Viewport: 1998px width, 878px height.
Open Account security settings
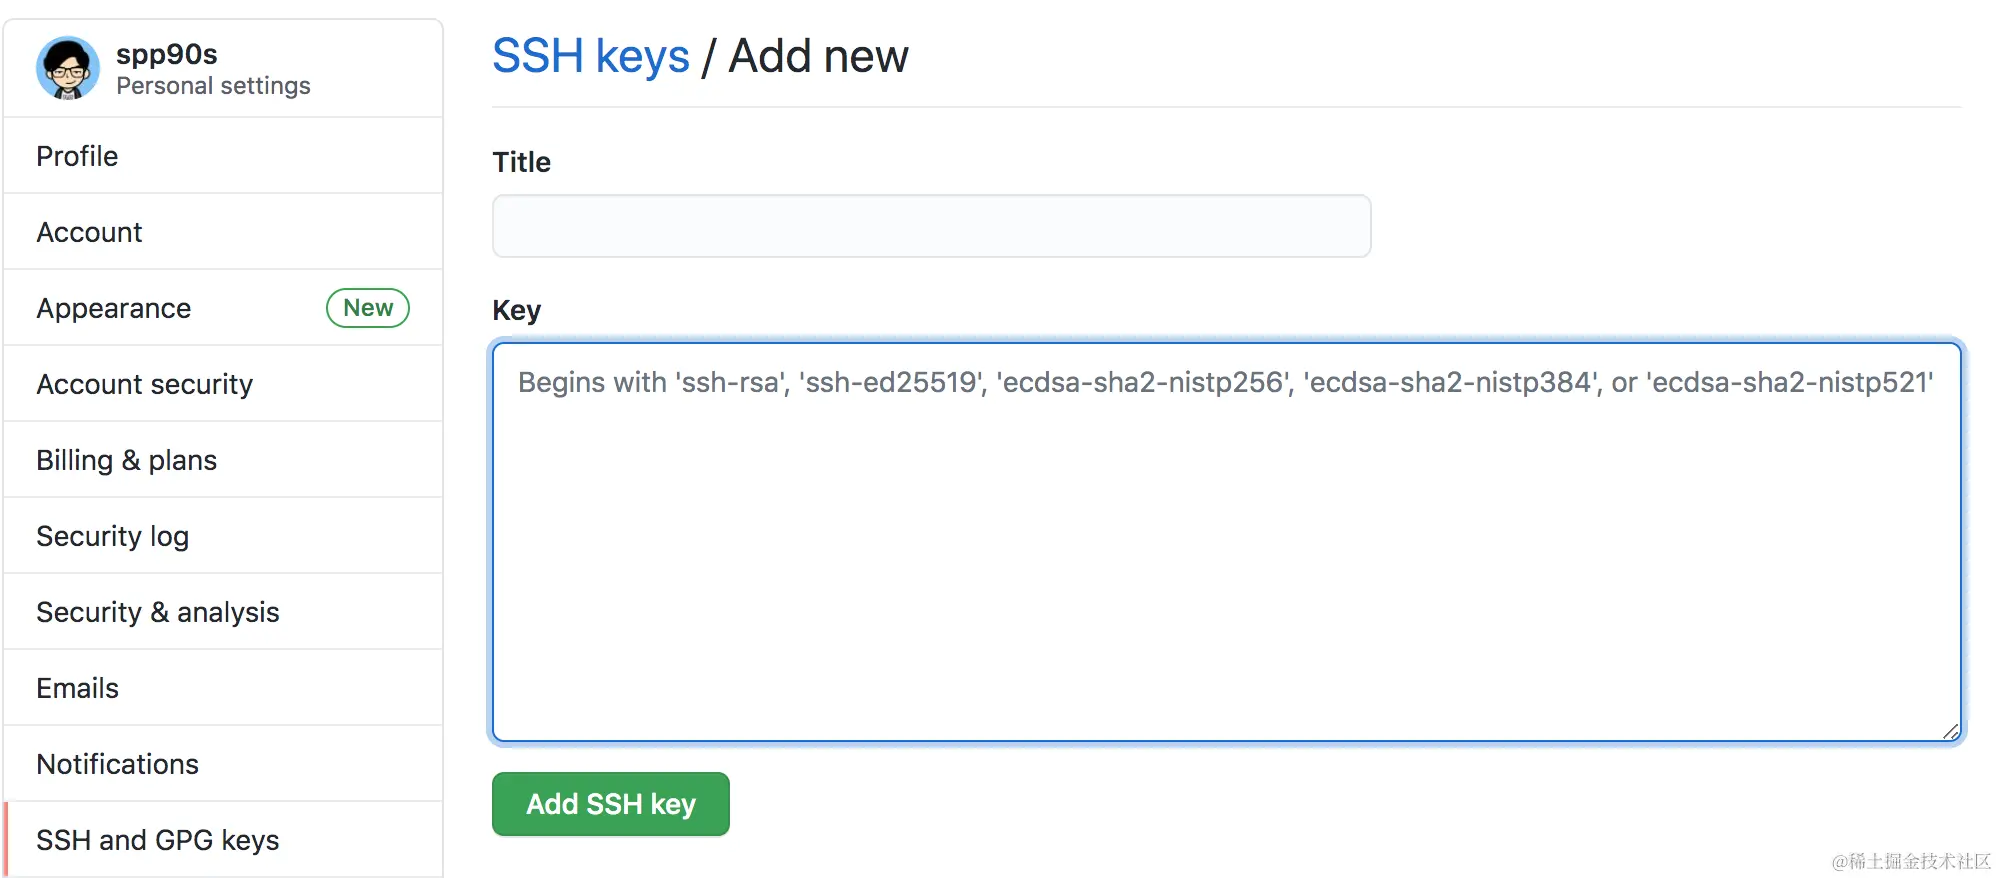[223, 384]
